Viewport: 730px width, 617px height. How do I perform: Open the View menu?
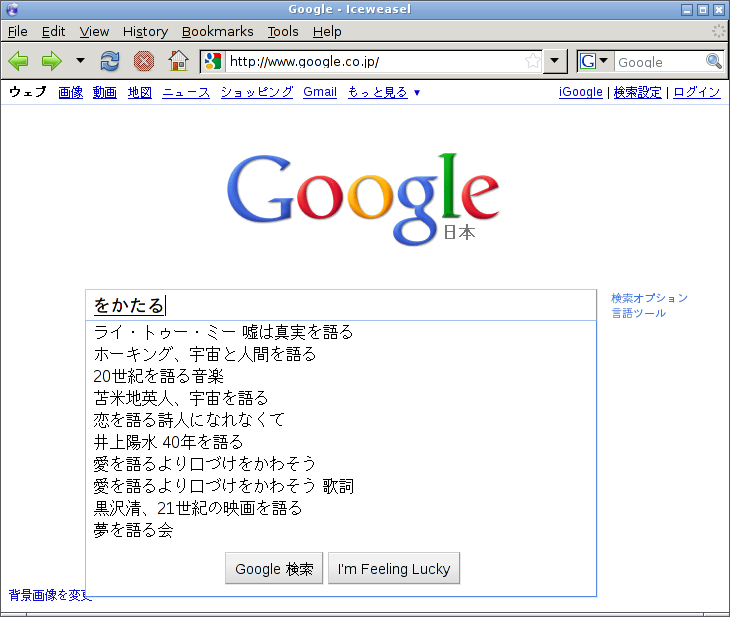94,32
